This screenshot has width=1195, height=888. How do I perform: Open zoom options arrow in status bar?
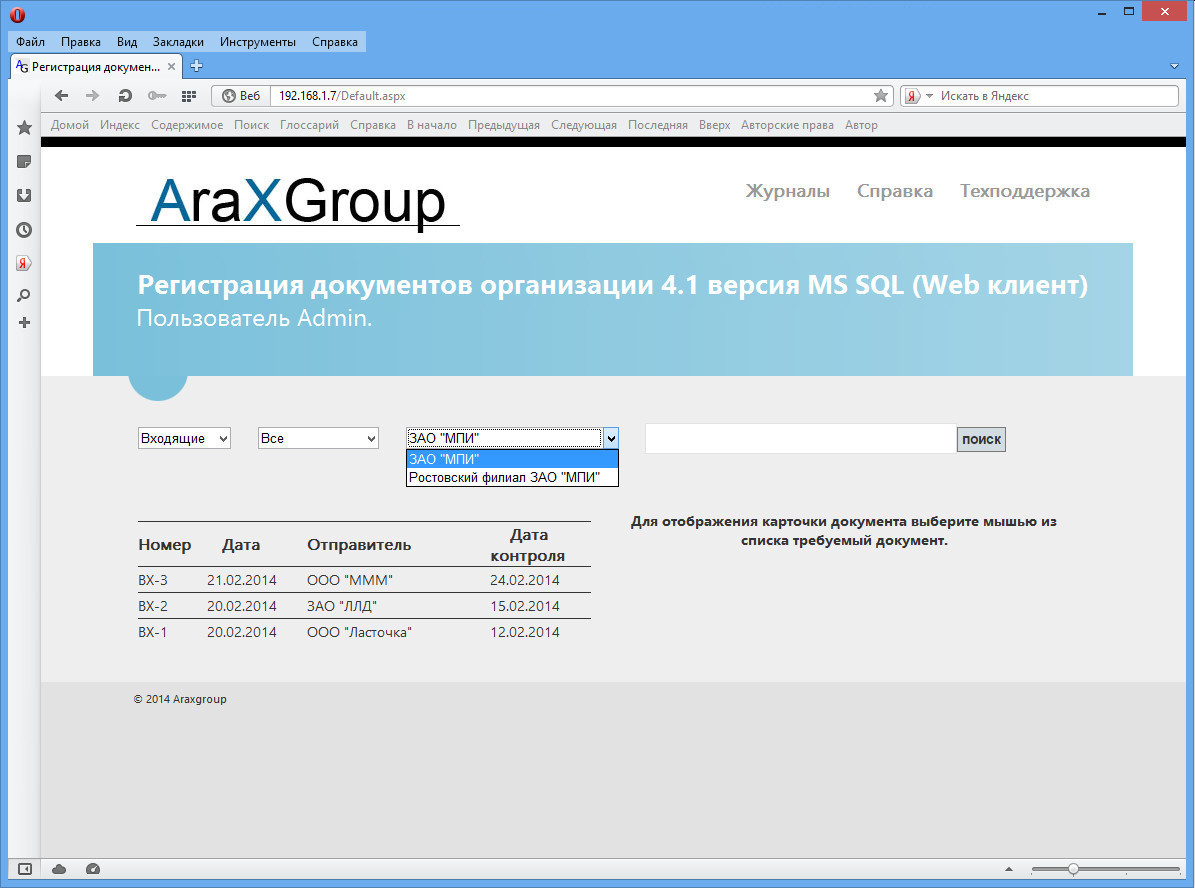pos(1009,869)
